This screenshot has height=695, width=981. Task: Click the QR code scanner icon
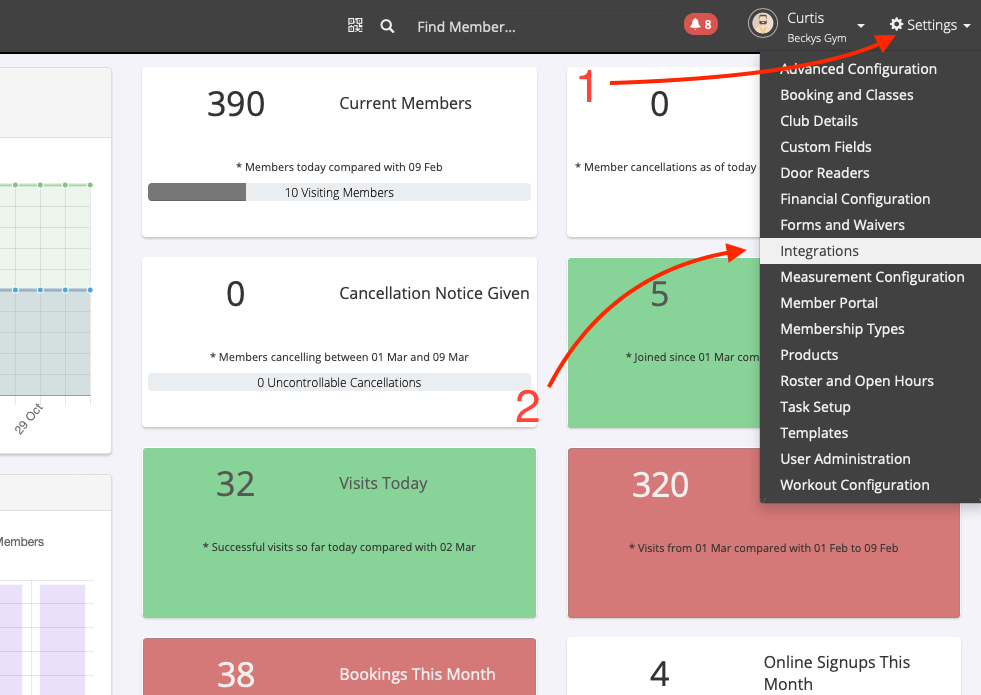pyautogui.click(x=355, y=26)
